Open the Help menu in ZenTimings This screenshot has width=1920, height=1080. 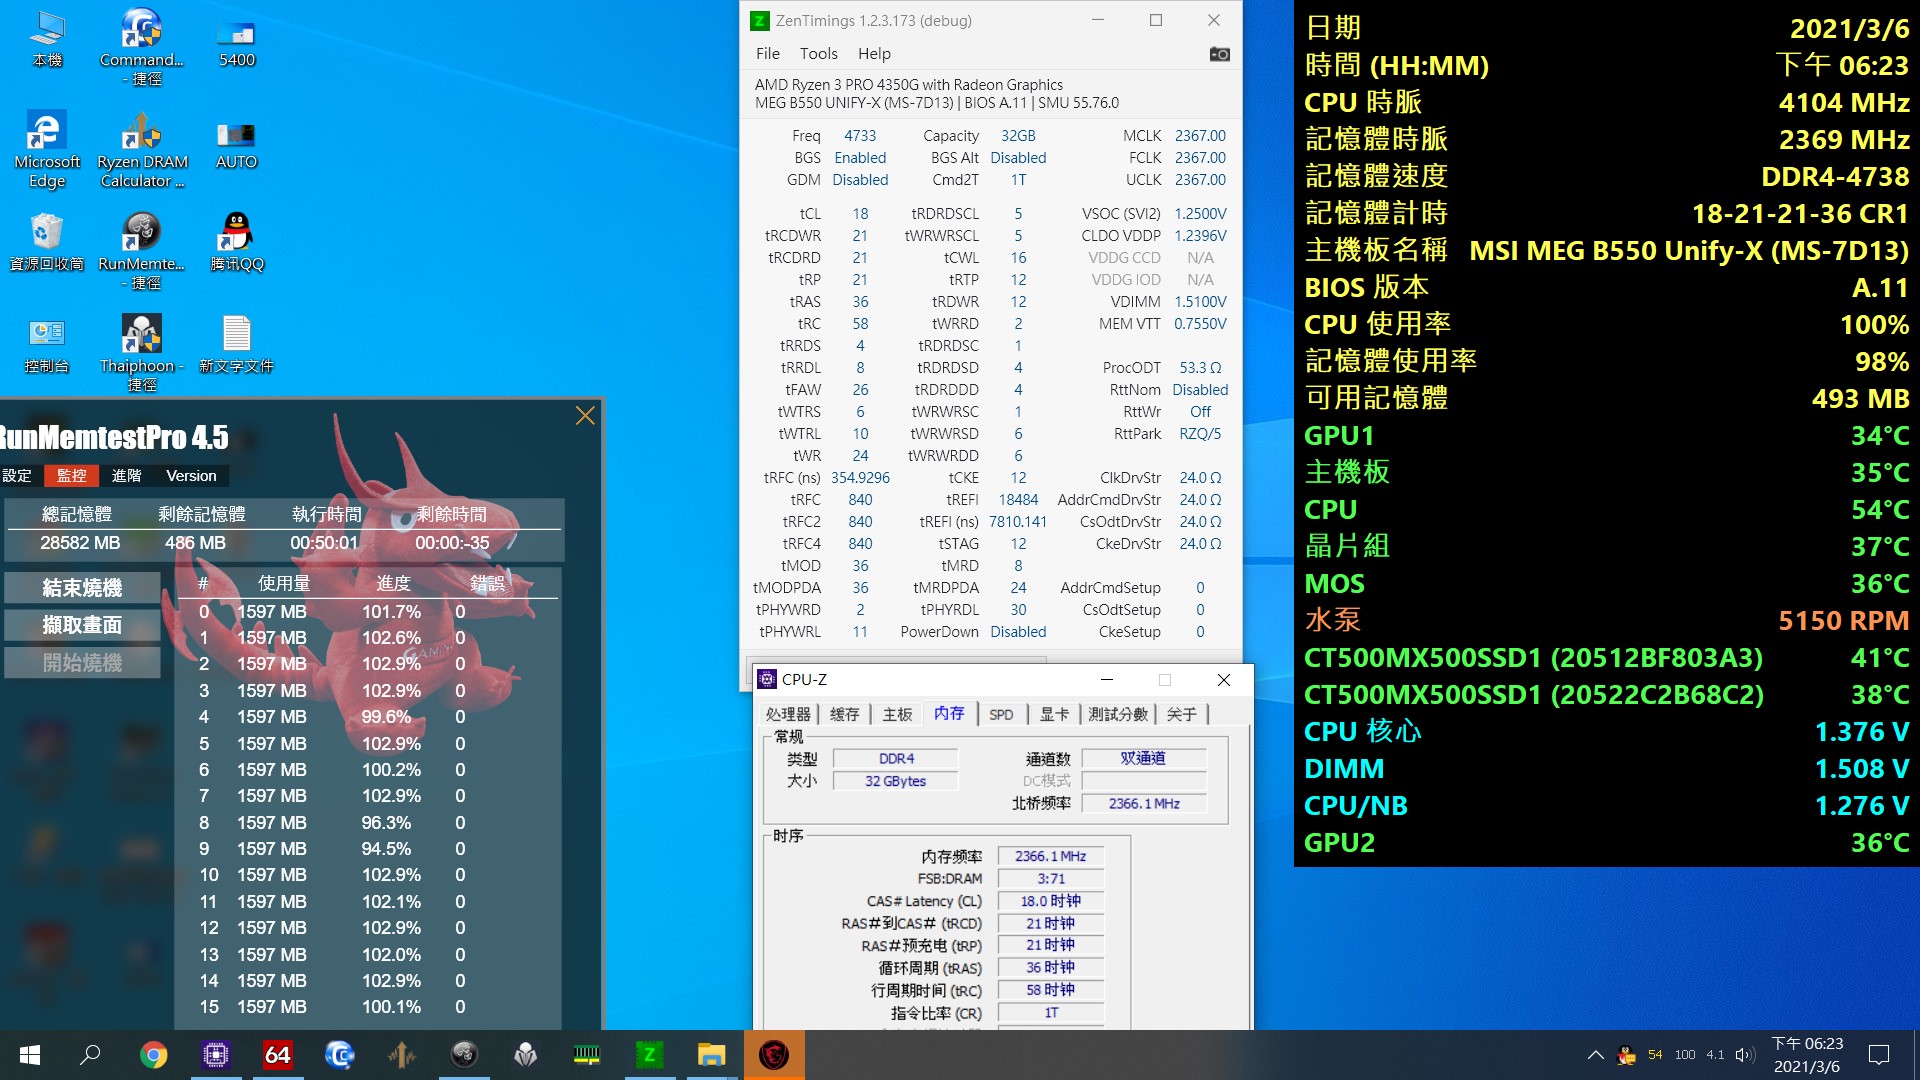(x=874, y=54)
